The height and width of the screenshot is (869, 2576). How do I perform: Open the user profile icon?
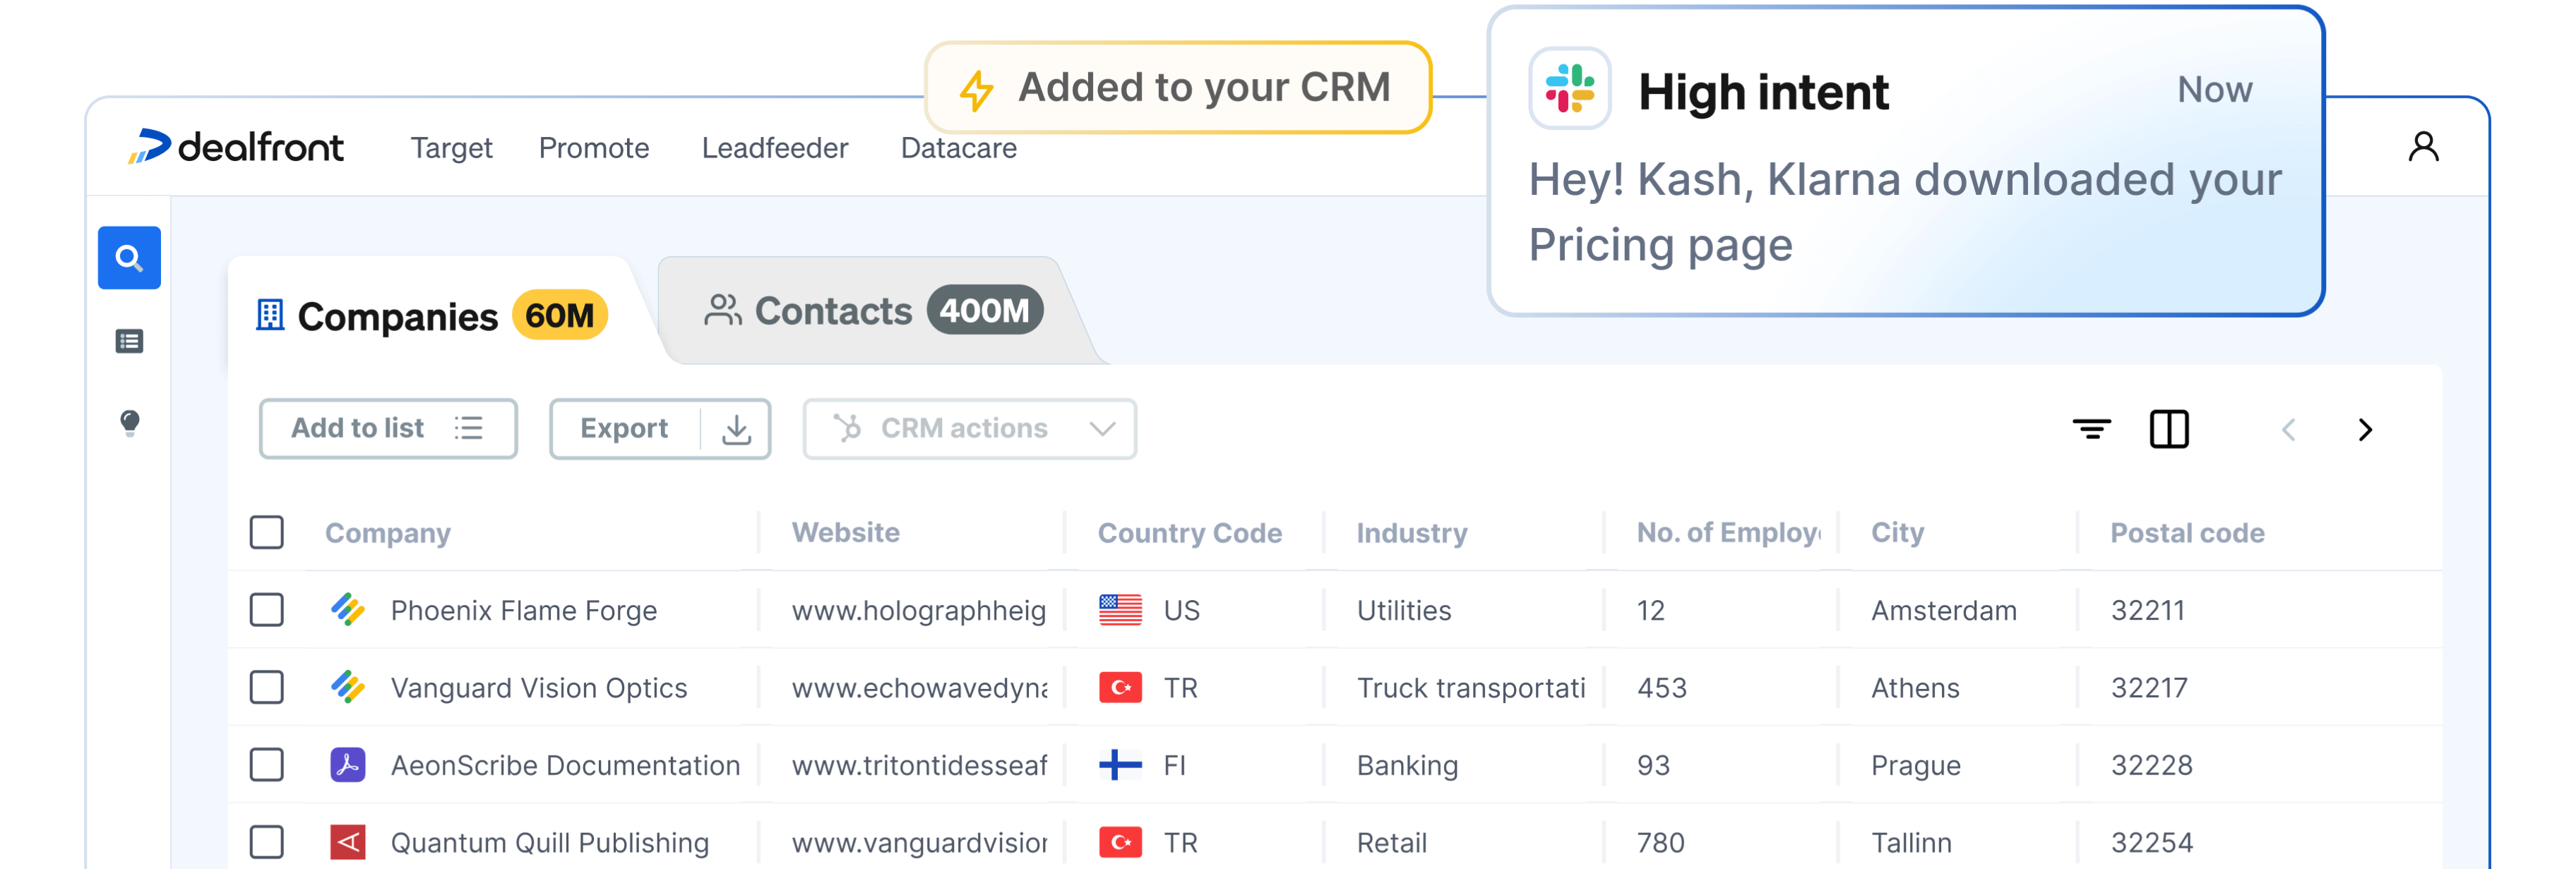pos(2423,147)
